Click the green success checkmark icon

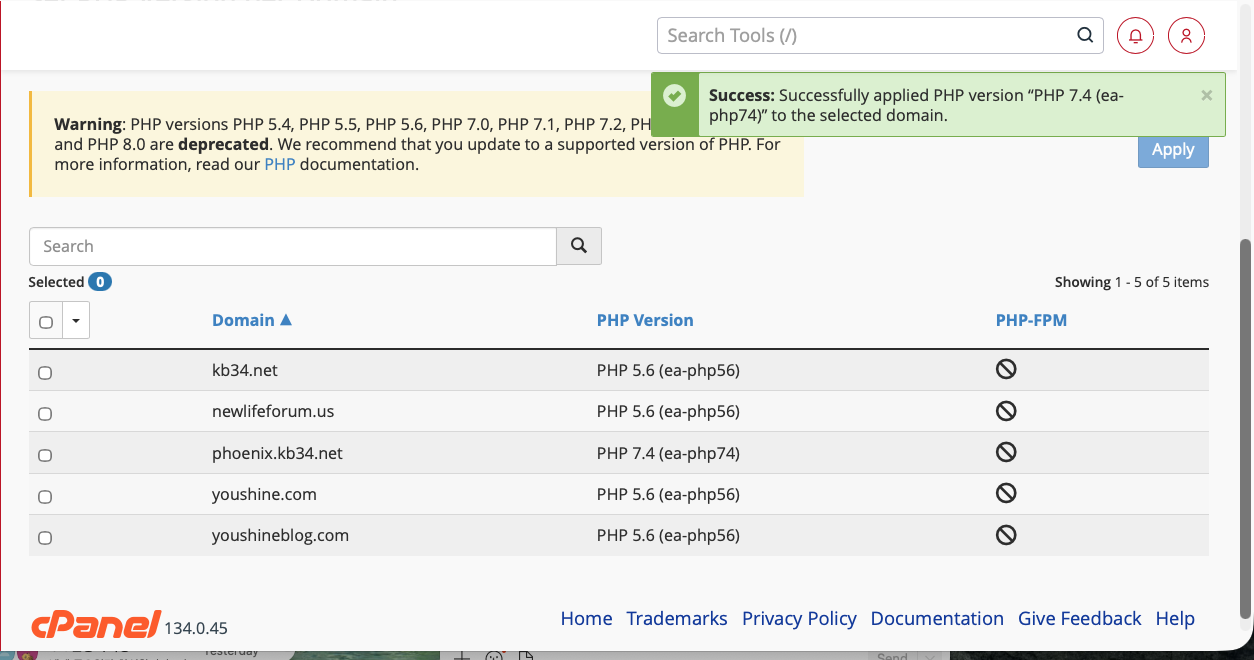coord(675,96)
